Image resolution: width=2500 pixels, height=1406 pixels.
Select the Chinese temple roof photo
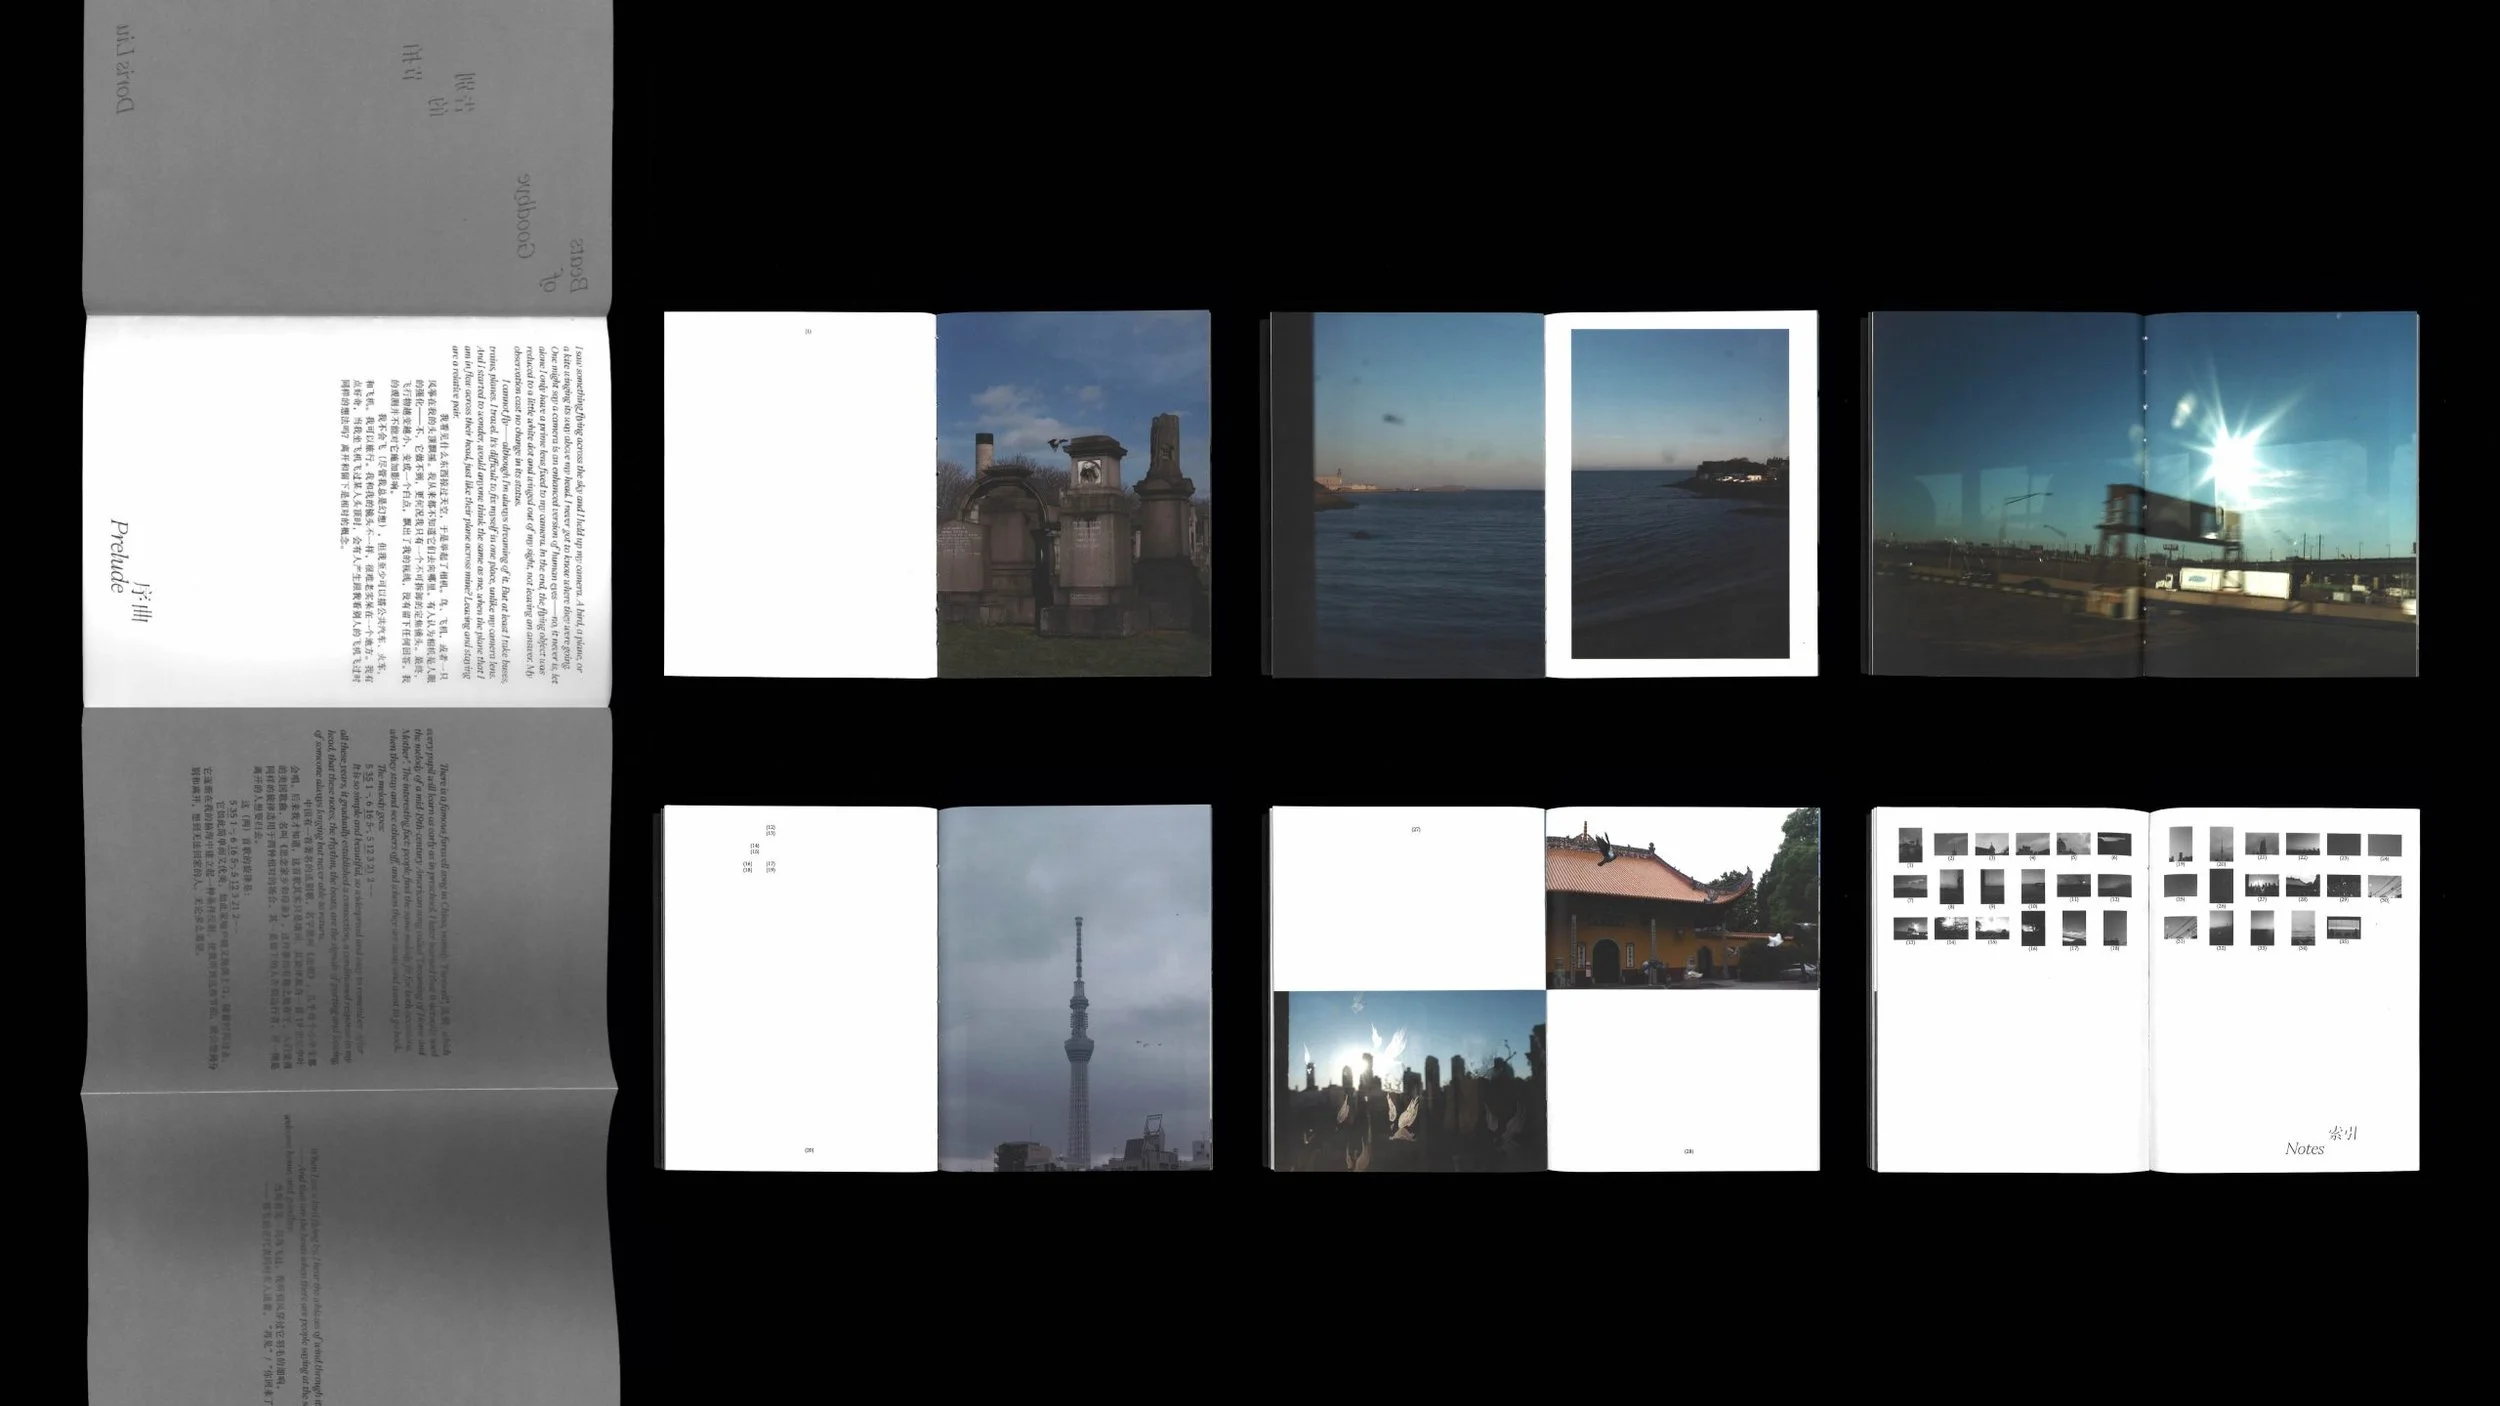pos(1682,899)
